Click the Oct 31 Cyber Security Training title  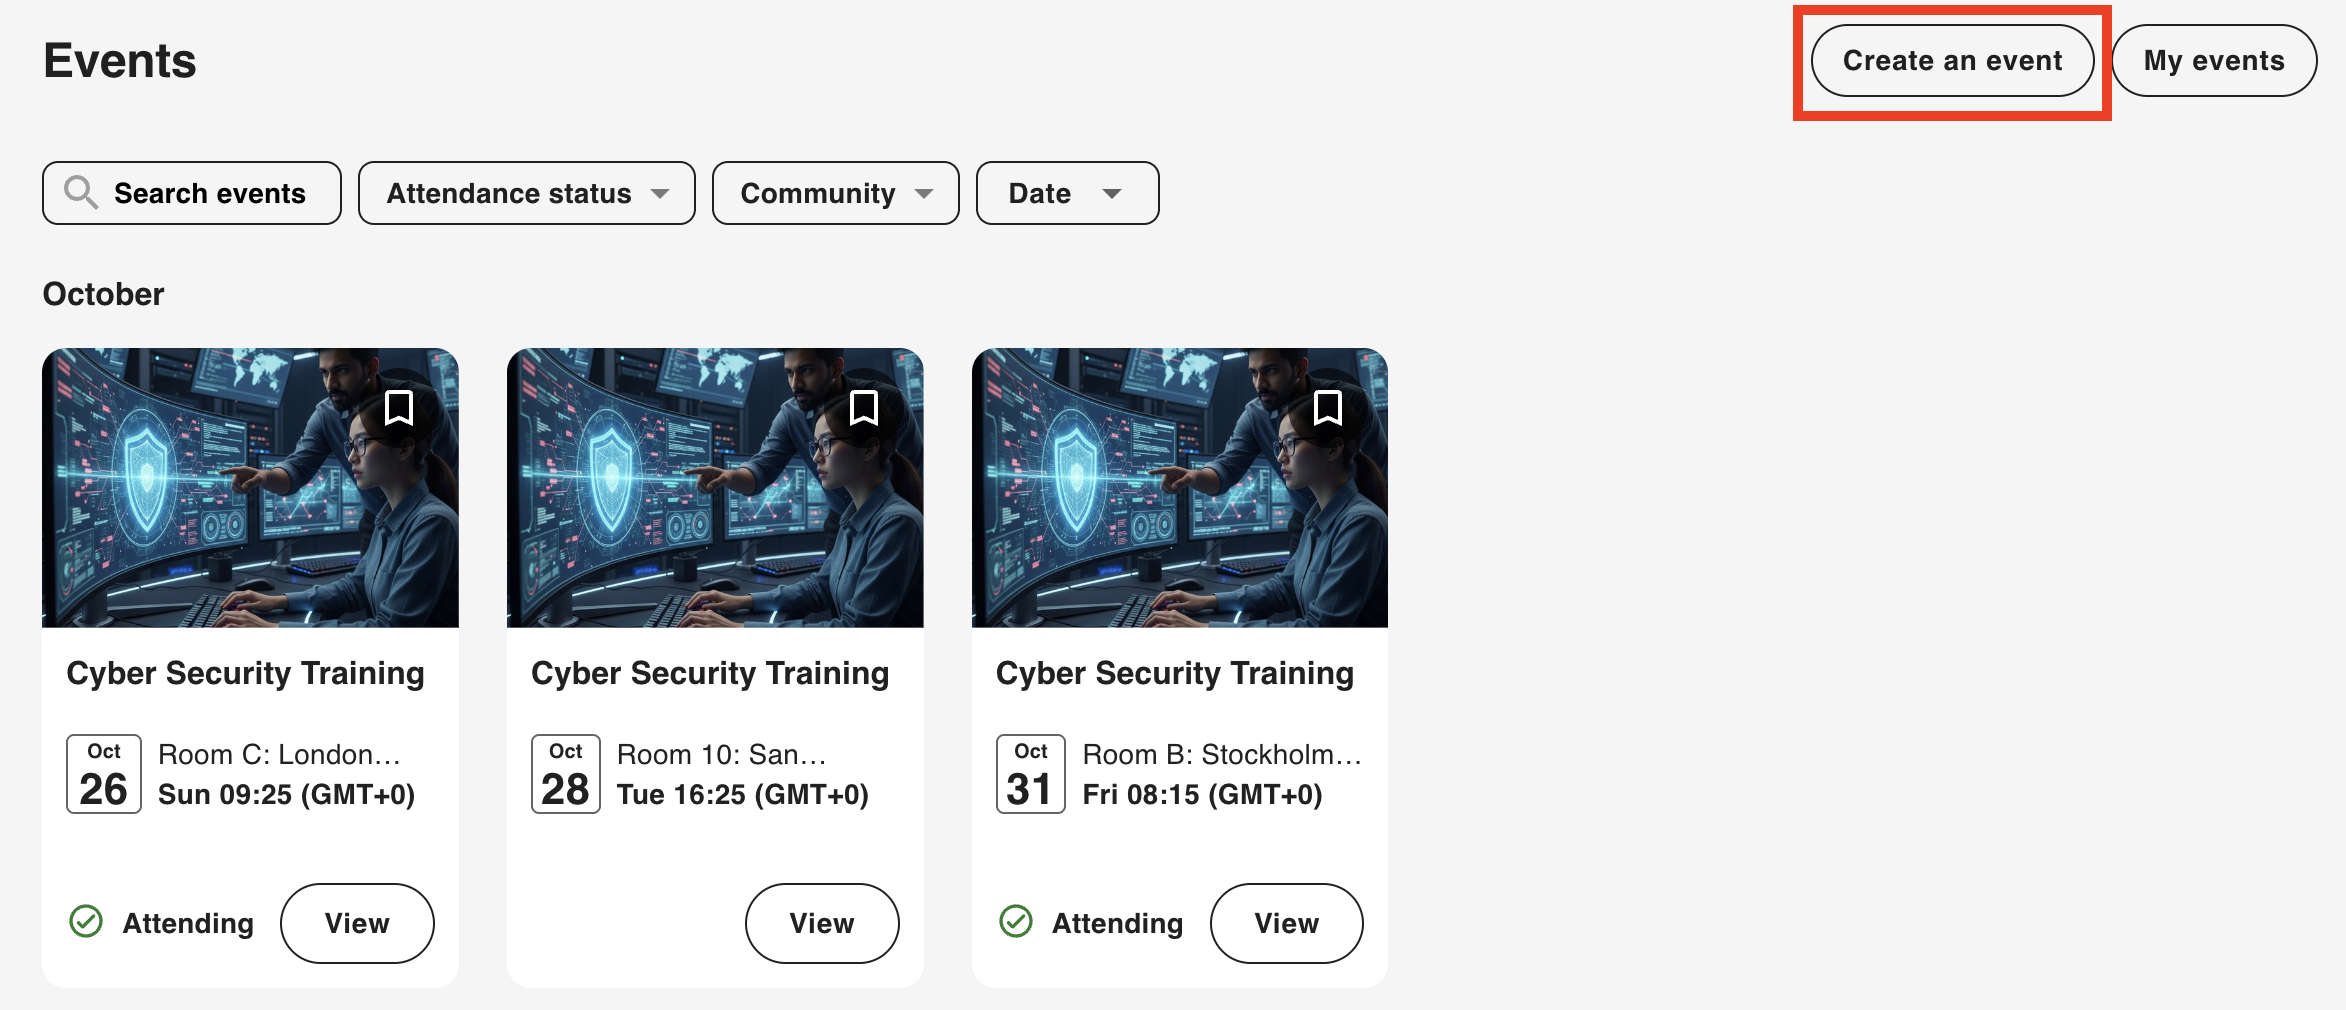(1174, 673)
